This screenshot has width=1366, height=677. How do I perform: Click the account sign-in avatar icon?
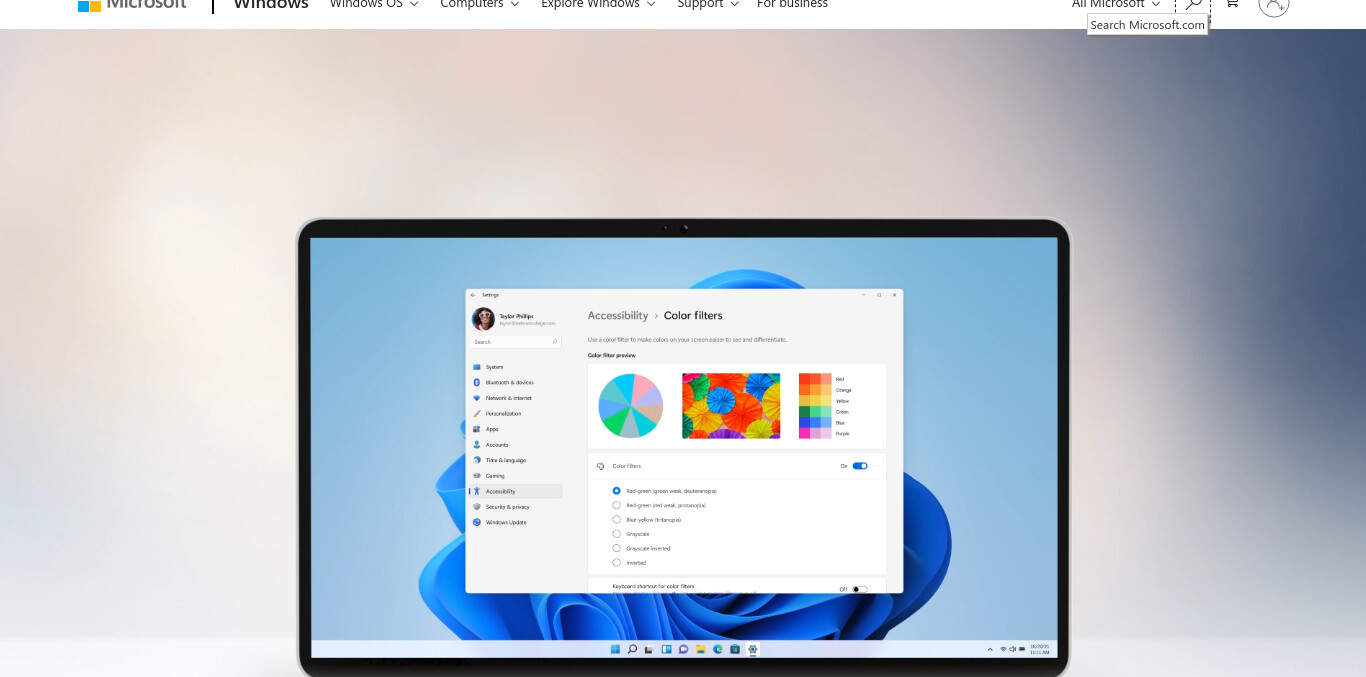(x=1274, y=4)
